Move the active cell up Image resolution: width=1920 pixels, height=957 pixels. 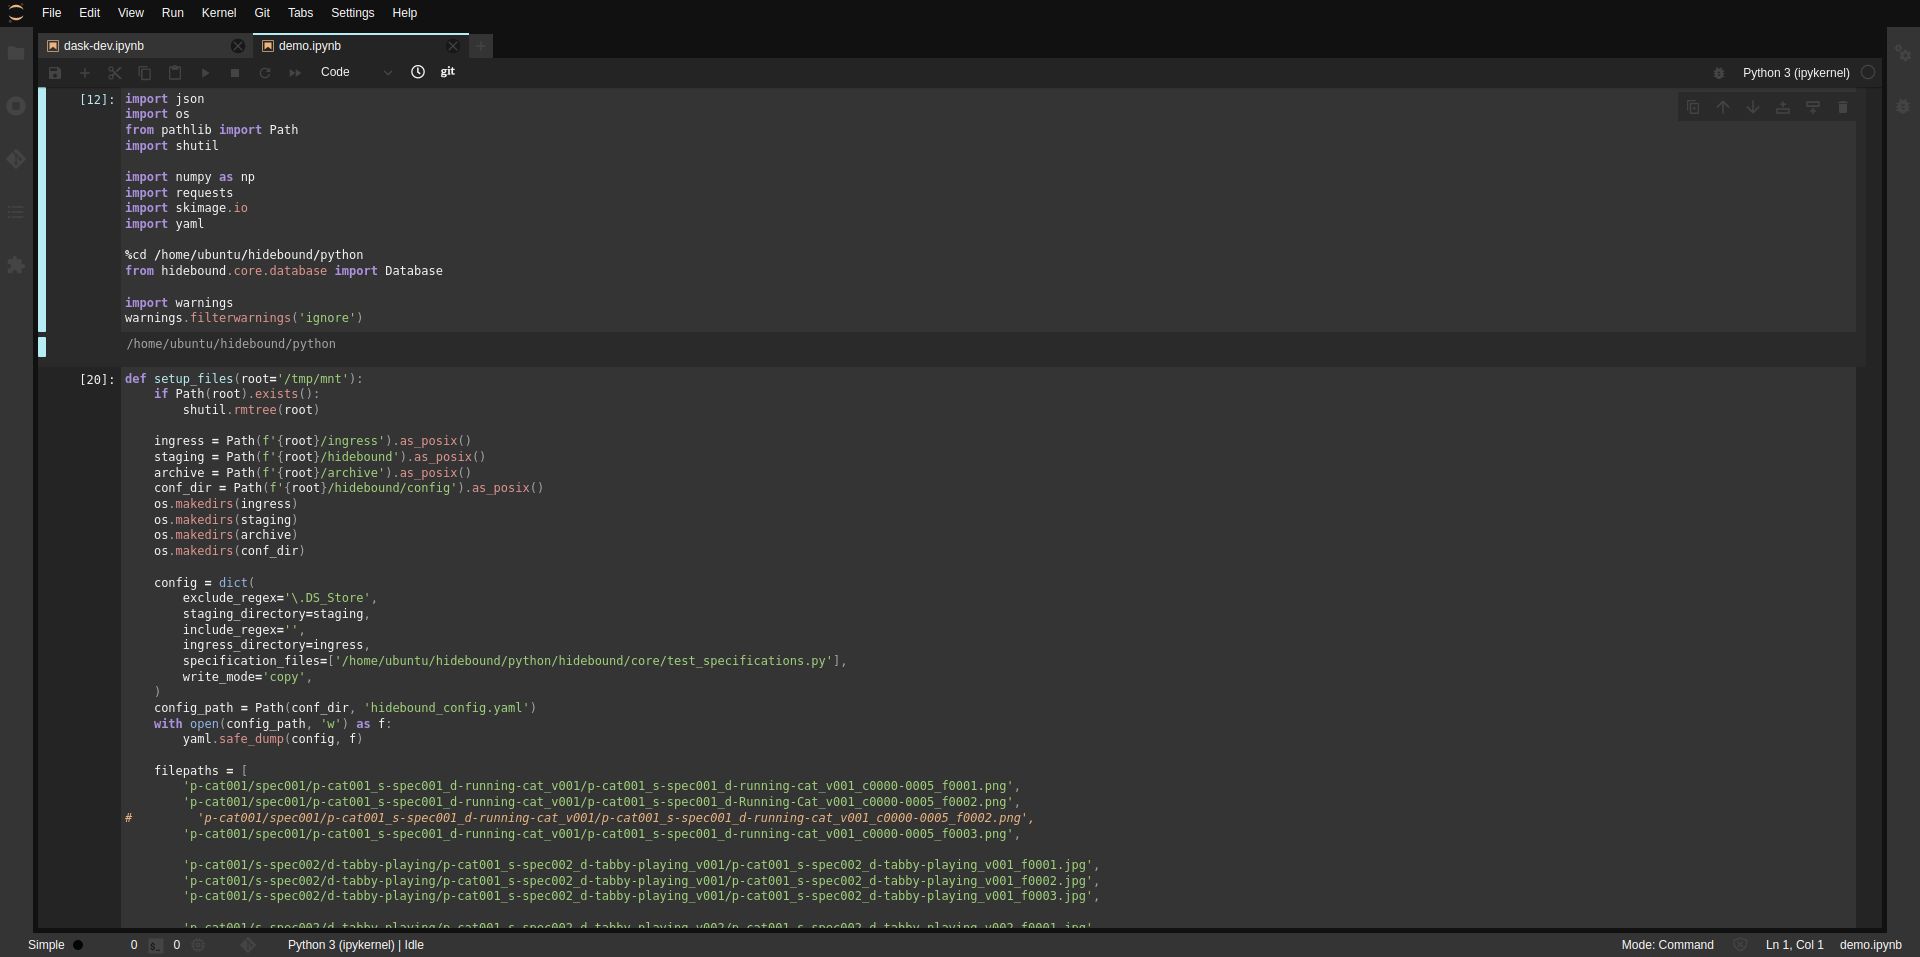[x=1723, y=108]
